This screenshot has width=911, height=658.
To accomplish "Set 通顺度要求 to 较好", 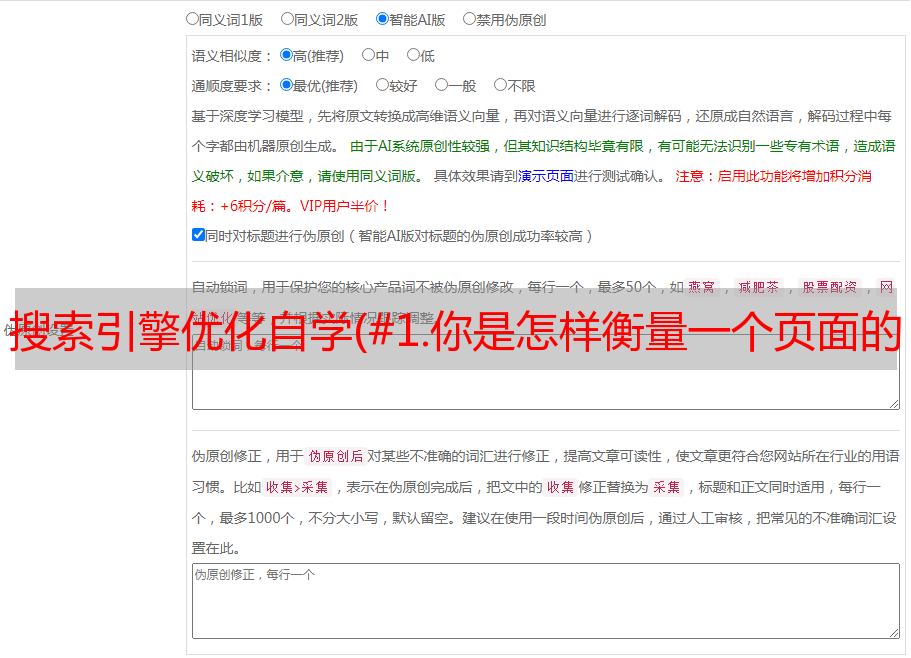I will coord(382,85).
